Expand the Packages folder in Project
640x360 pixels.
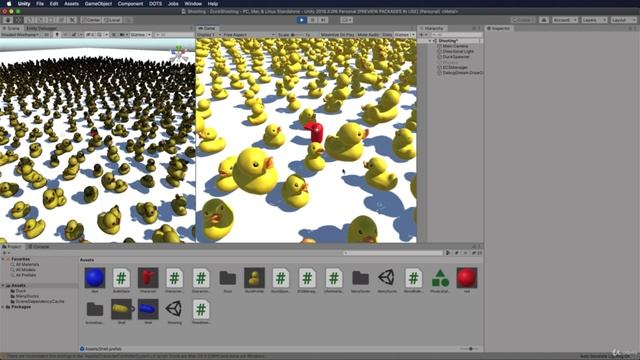3,307
